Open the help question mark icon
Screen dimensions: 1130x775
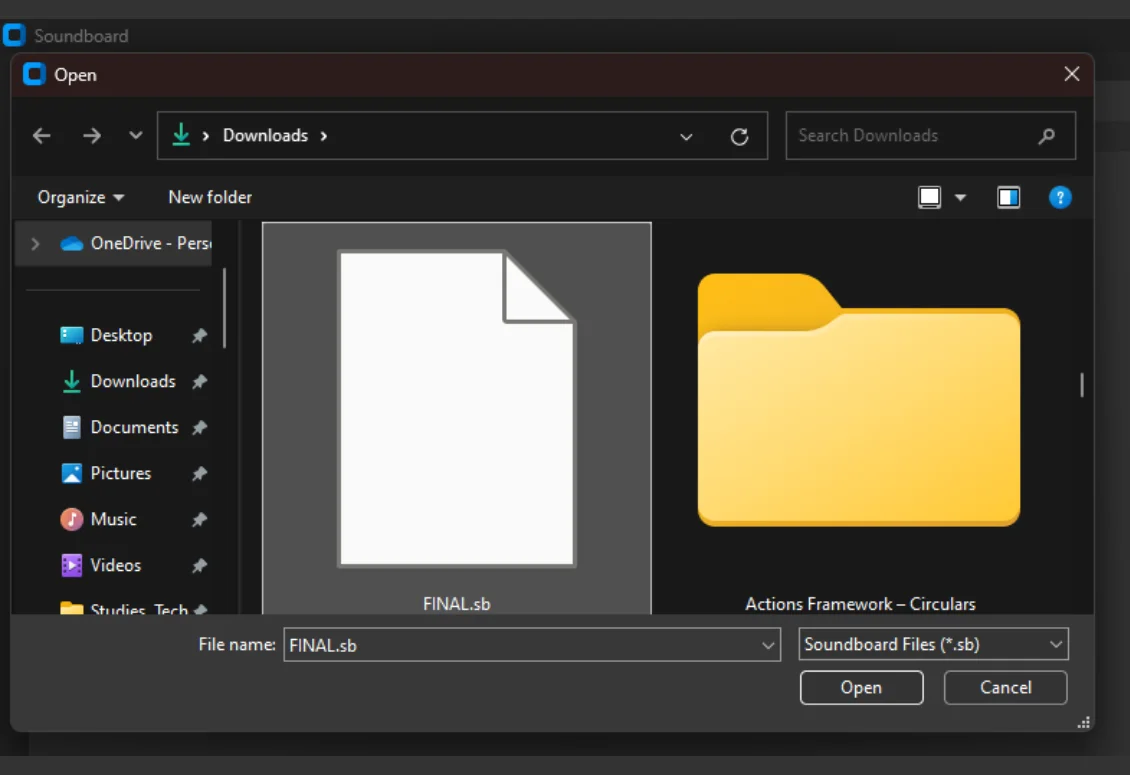(1060, 198)
